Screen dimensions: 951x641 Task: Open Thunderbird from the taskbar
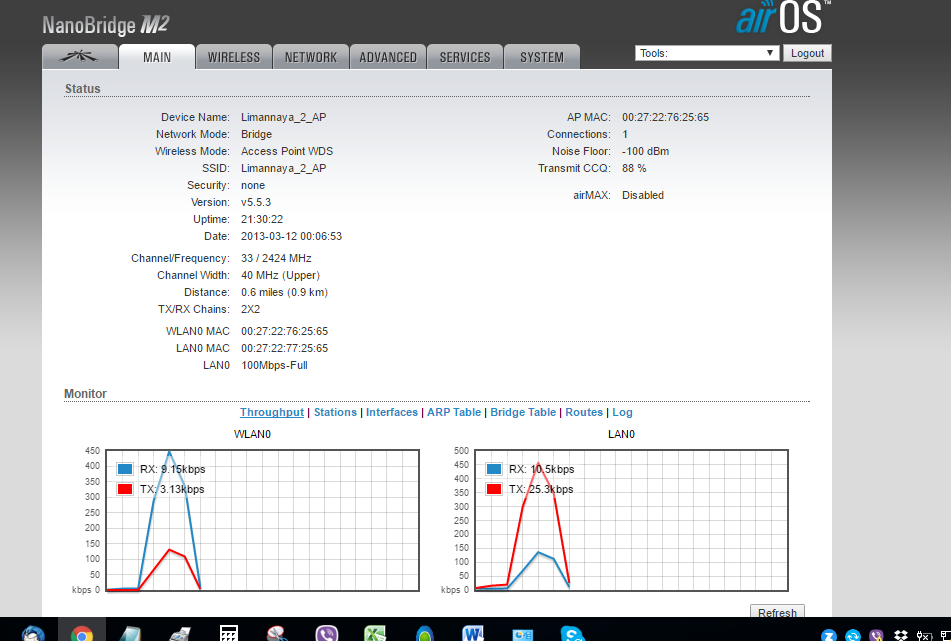click(33, 633)
